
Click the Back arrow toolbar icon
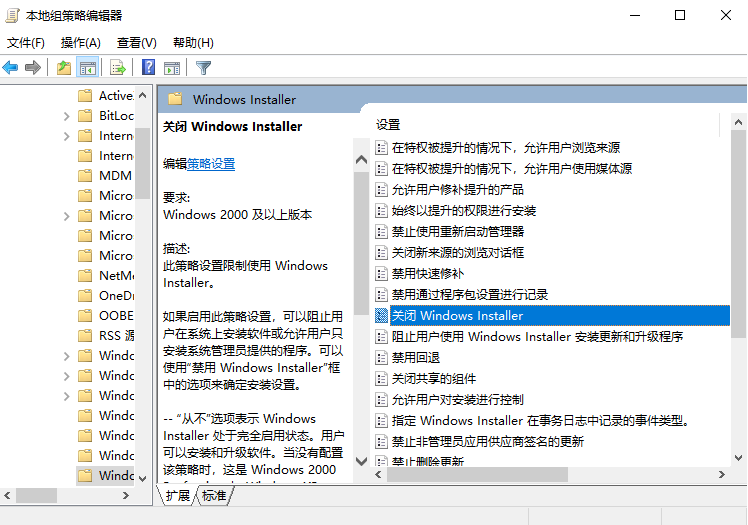11,68
